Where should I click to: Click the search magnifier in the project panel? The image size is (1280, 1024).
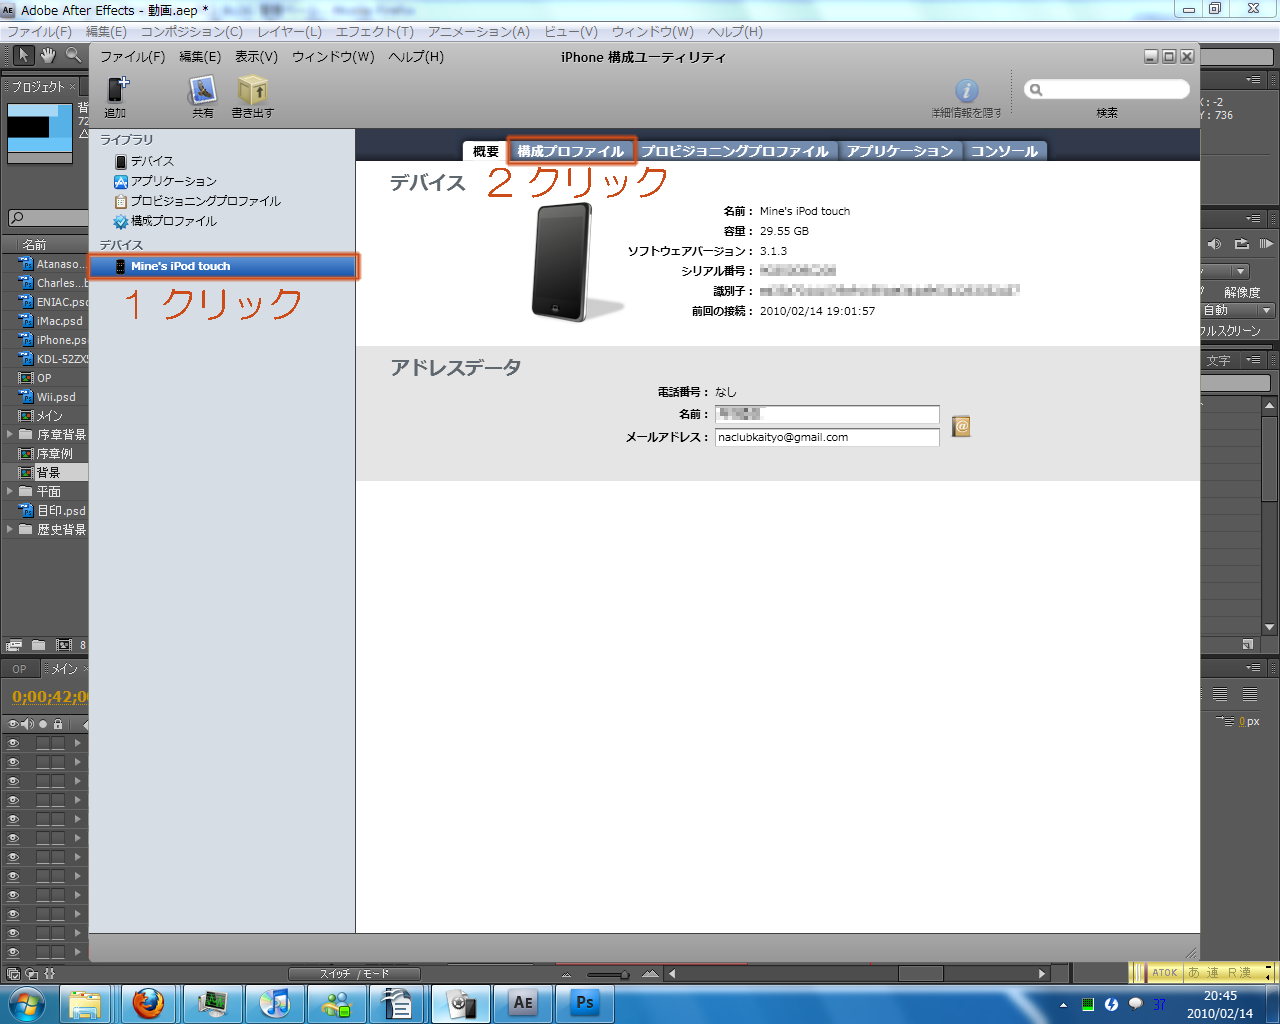[x=16, y=217]
